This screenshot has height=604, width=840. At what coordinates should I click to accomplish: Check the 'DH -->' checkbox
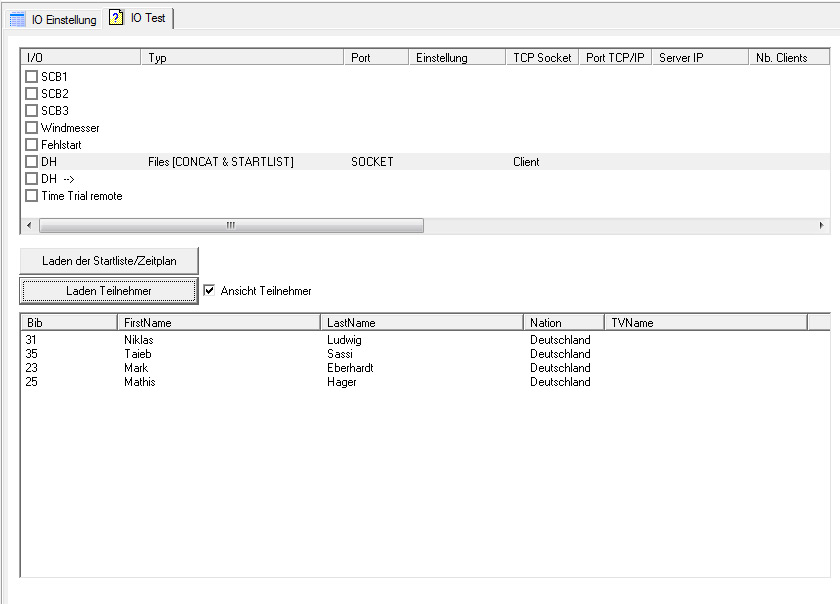(x=32, y=179)
